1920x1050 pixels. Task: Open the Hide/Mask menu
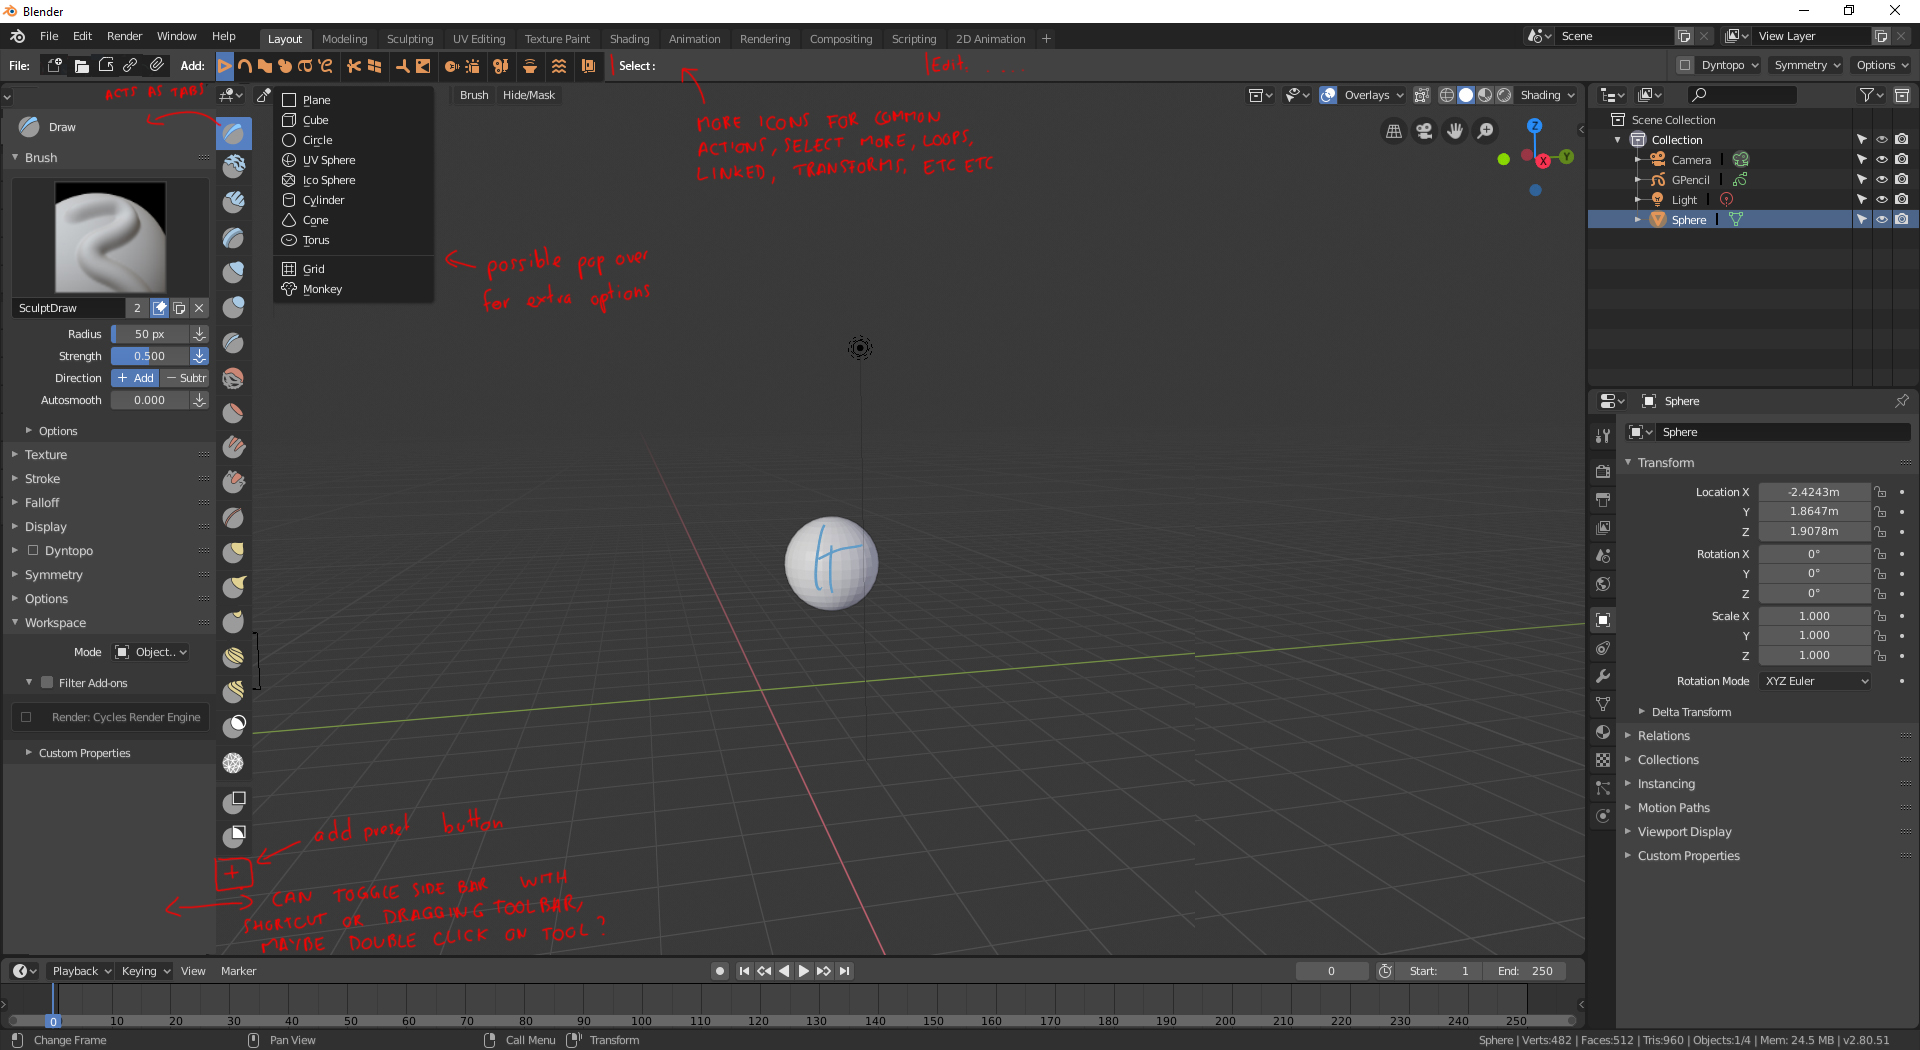529,95
